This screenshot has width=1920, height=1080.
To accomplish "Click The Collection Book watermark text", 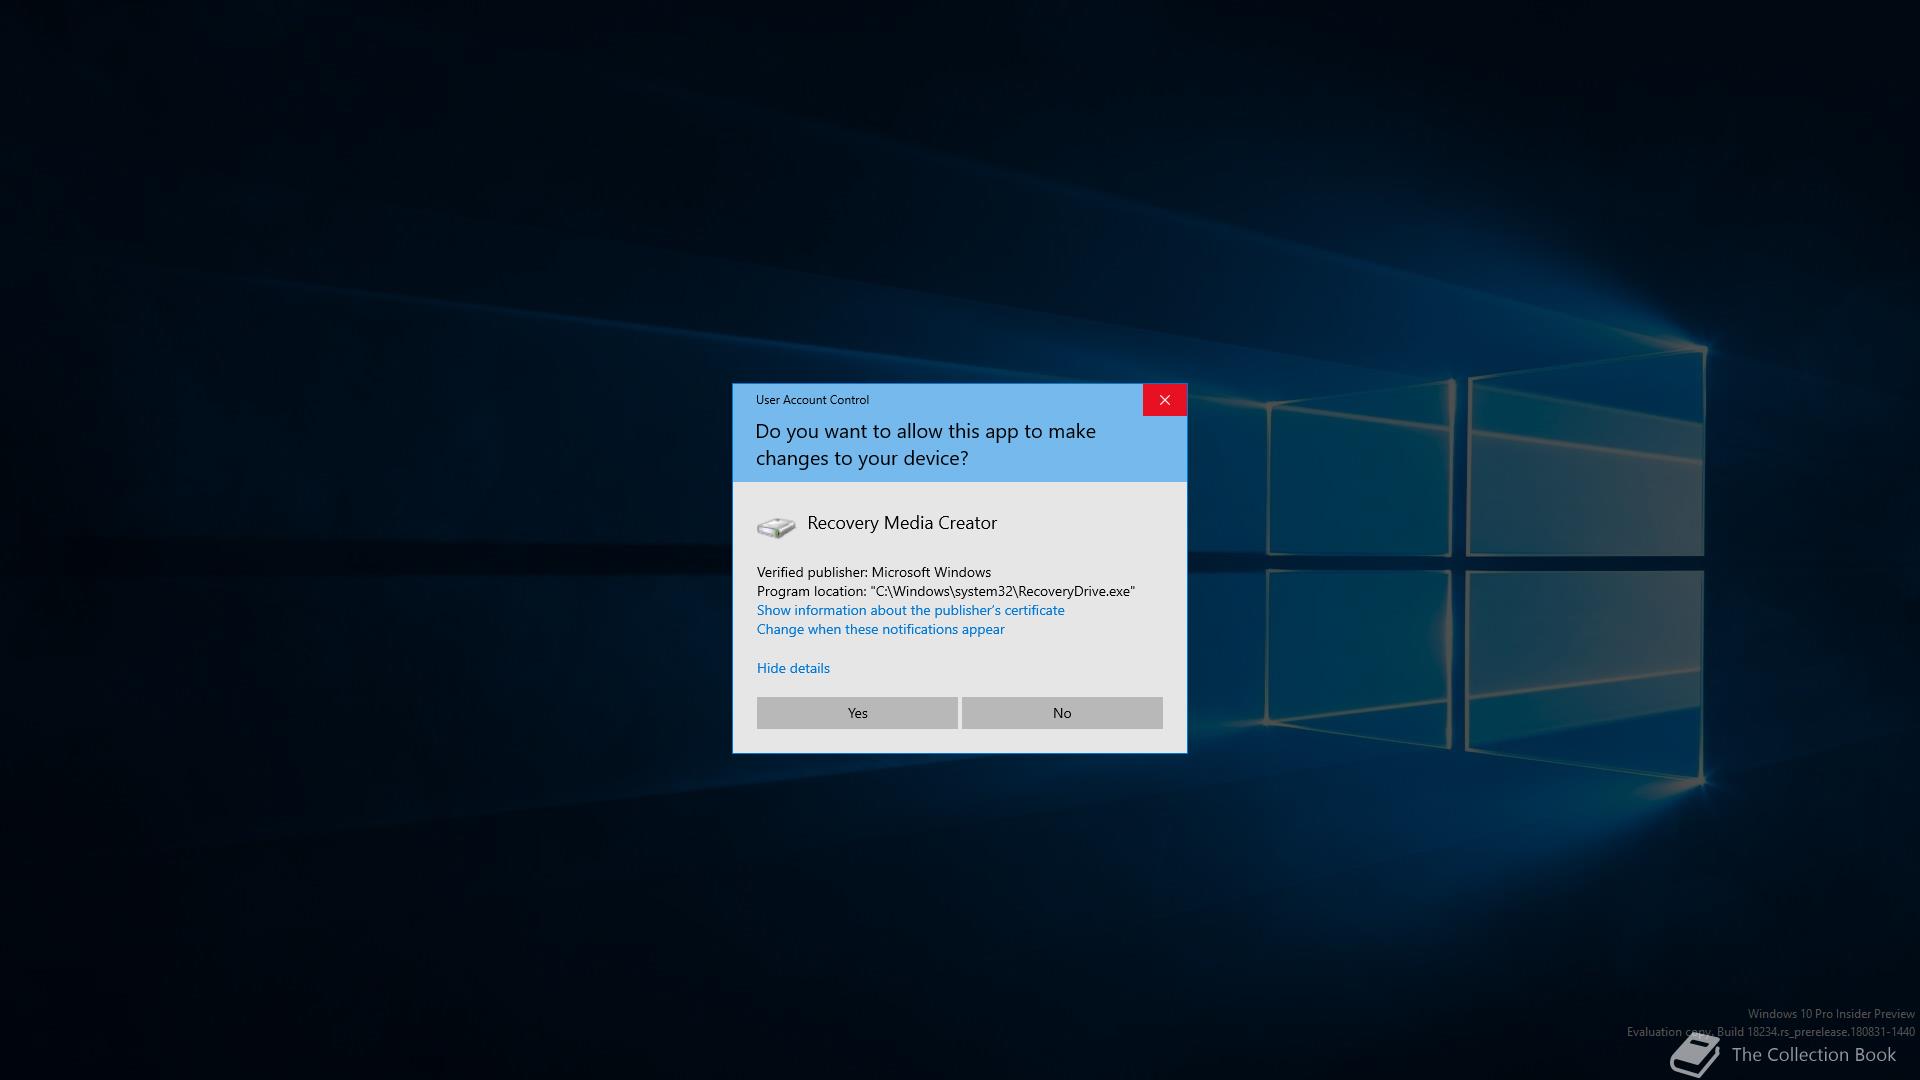I will 1813,1055.
